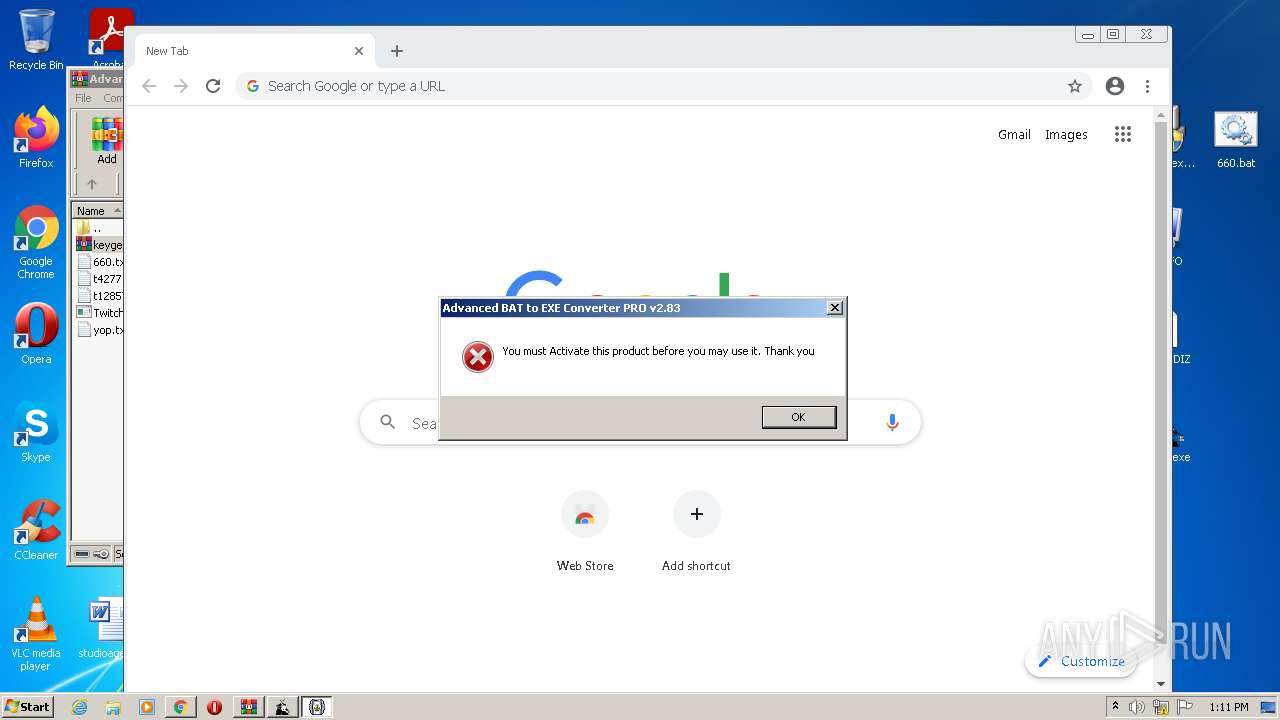Open Internet Explorer from the taskbar
Screen dimensions: 1280x720
click(79, 707)
